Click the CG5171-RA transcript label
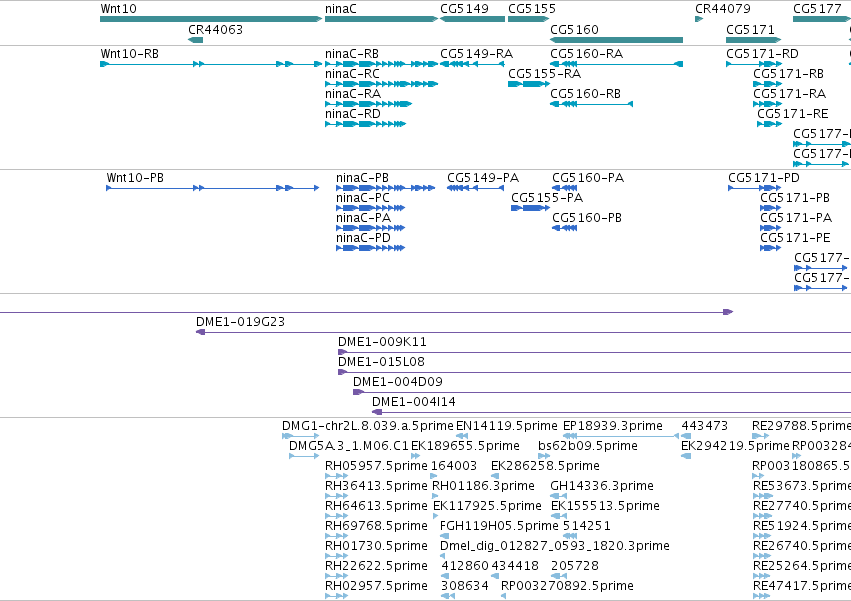Viewport: 851px width, 601px height. pos(790,94)
